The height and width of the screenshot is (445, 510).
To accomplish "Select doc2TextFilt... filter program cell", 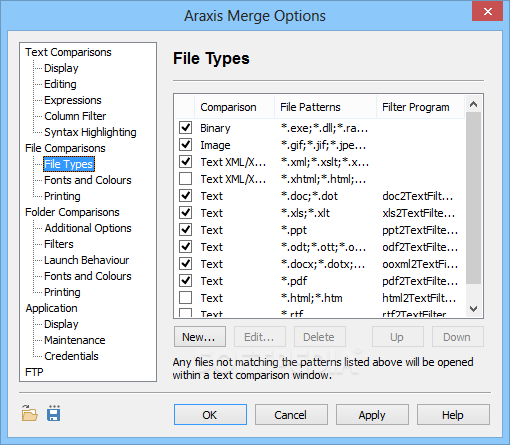I will pyautogui.click(x=418, y=196).
